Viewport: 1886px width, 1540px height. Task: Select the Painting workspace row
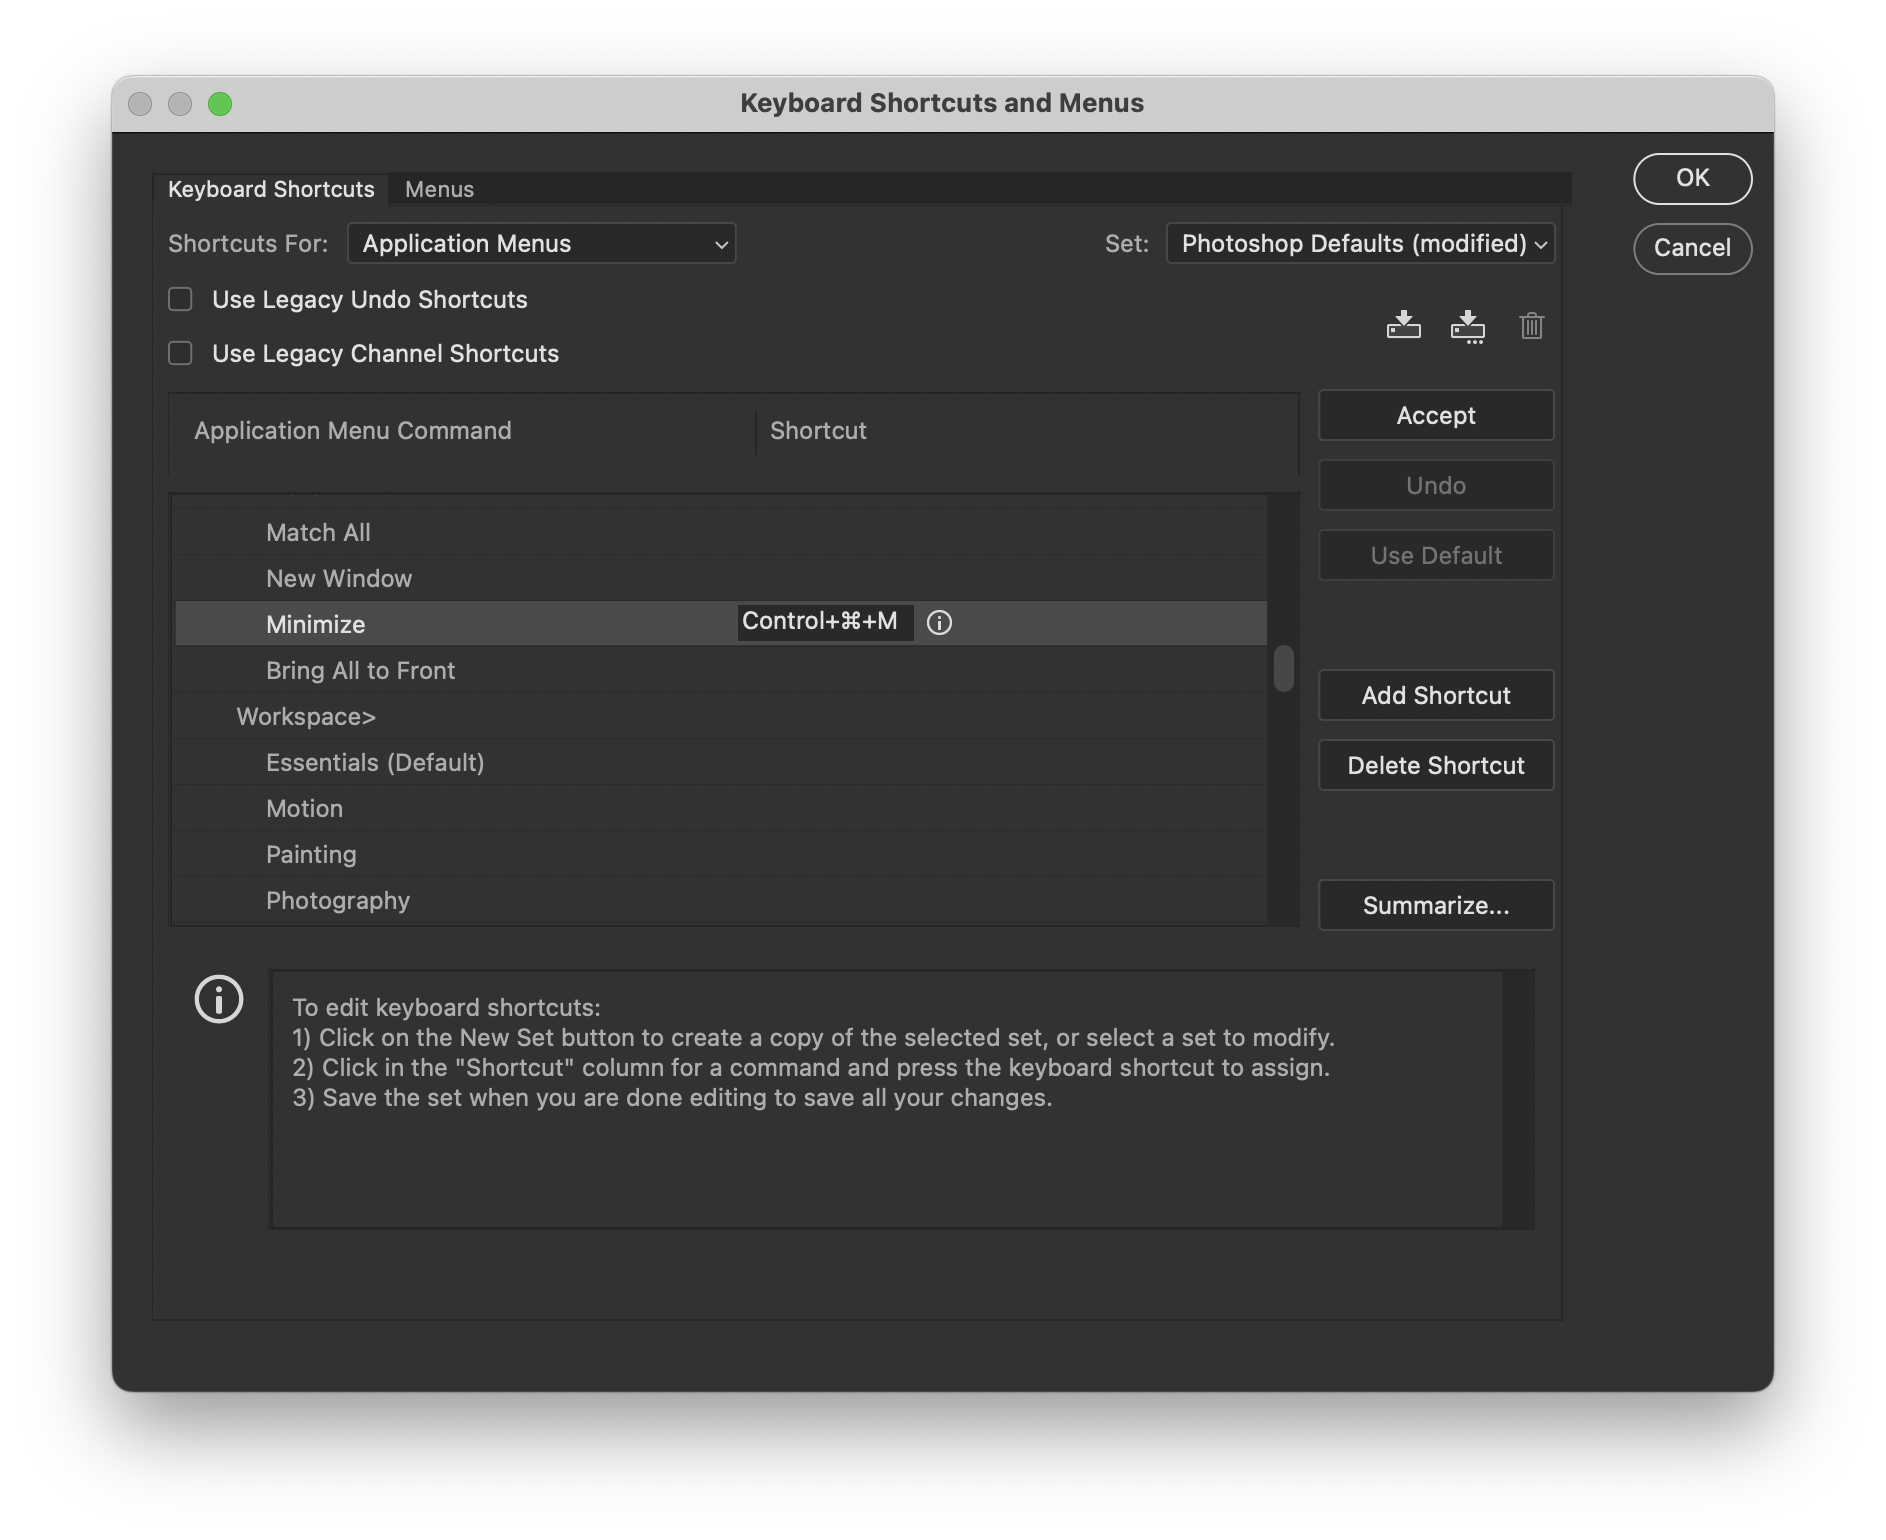point(719,855)
